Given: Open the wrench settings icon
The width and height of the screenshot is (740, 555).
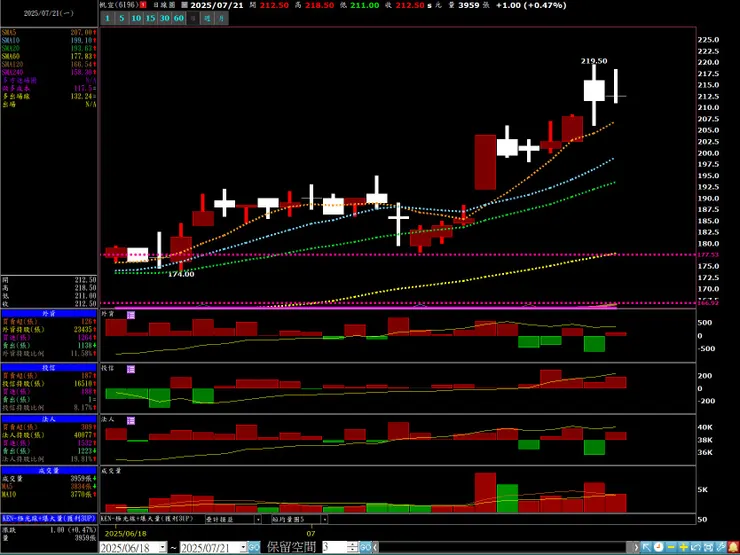Looking at the screenshot, I should coord(721,547).
